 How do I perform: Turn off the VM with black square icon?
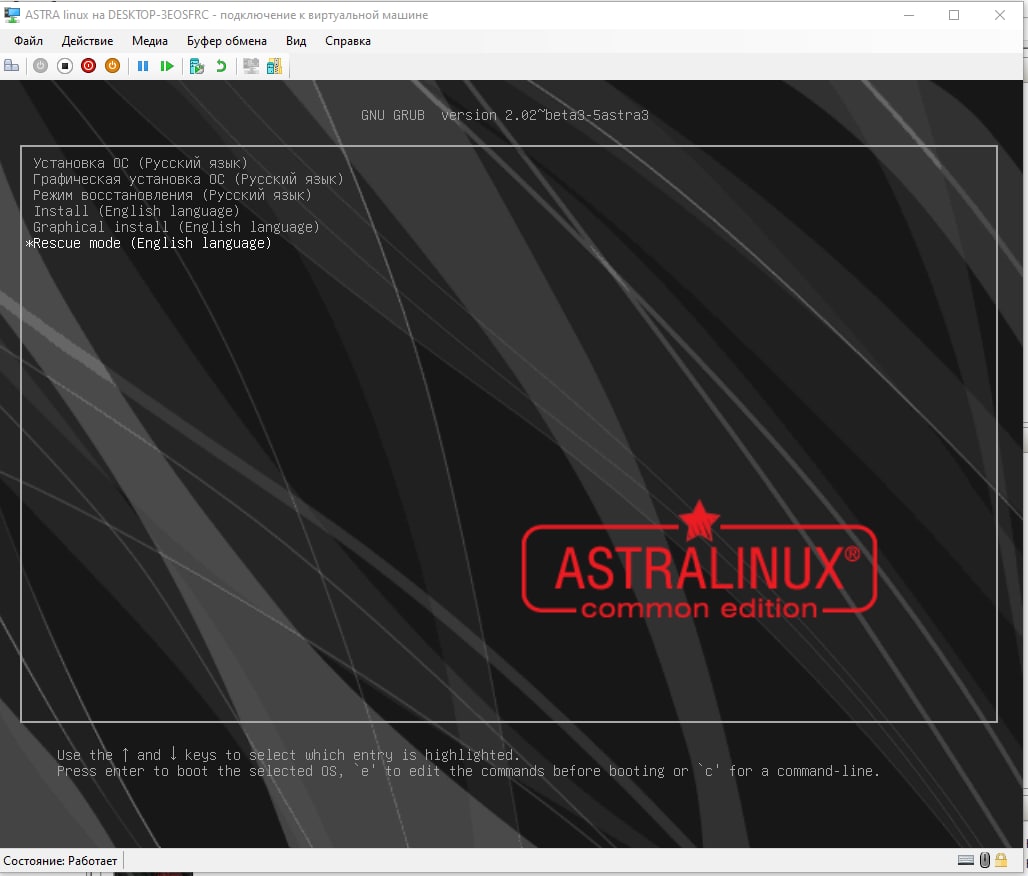click(x=64, y=66)
